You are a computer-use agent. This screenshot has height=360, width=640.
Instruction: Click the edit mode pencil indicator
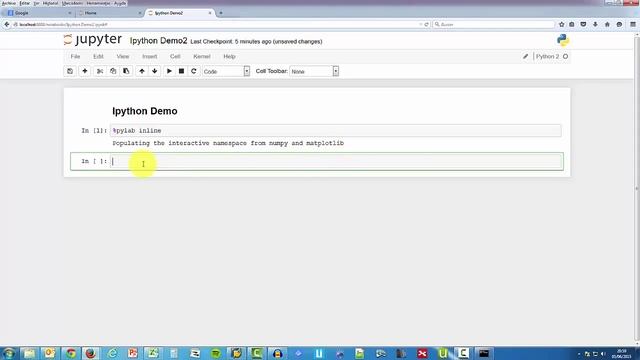(525, 56)
